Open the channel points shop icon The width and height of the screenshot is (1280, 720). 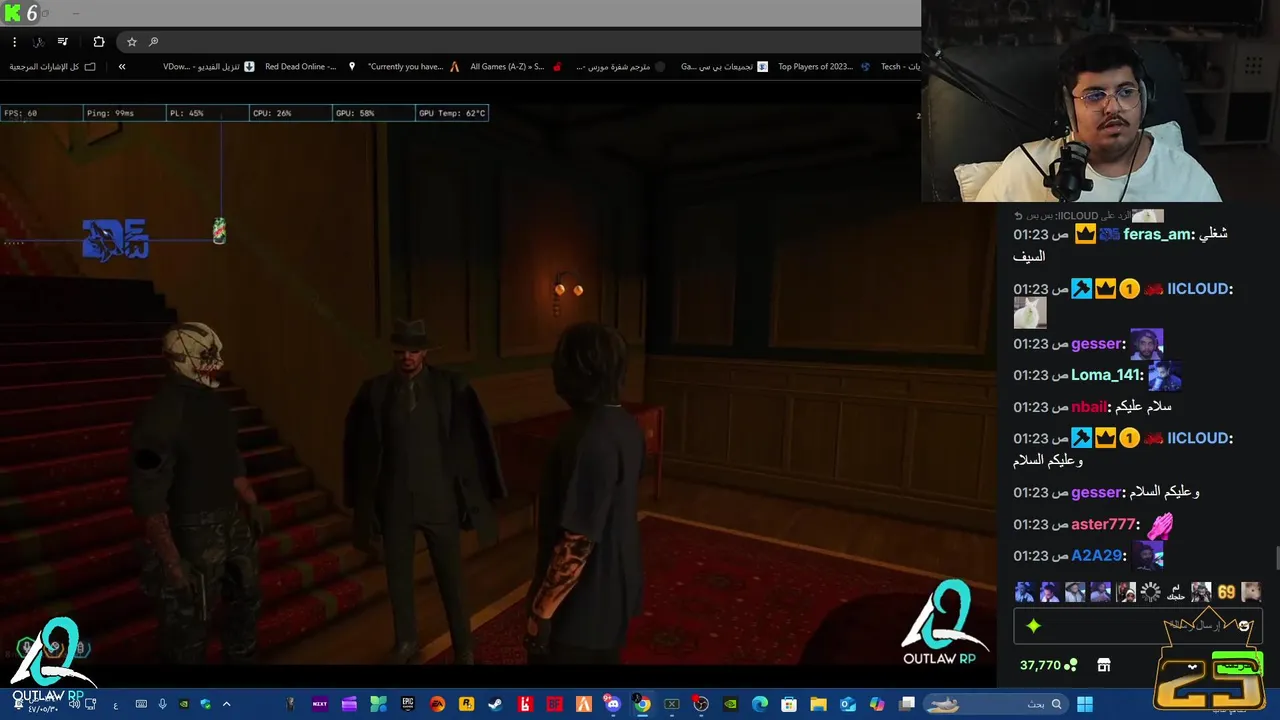pos(1104,665)
